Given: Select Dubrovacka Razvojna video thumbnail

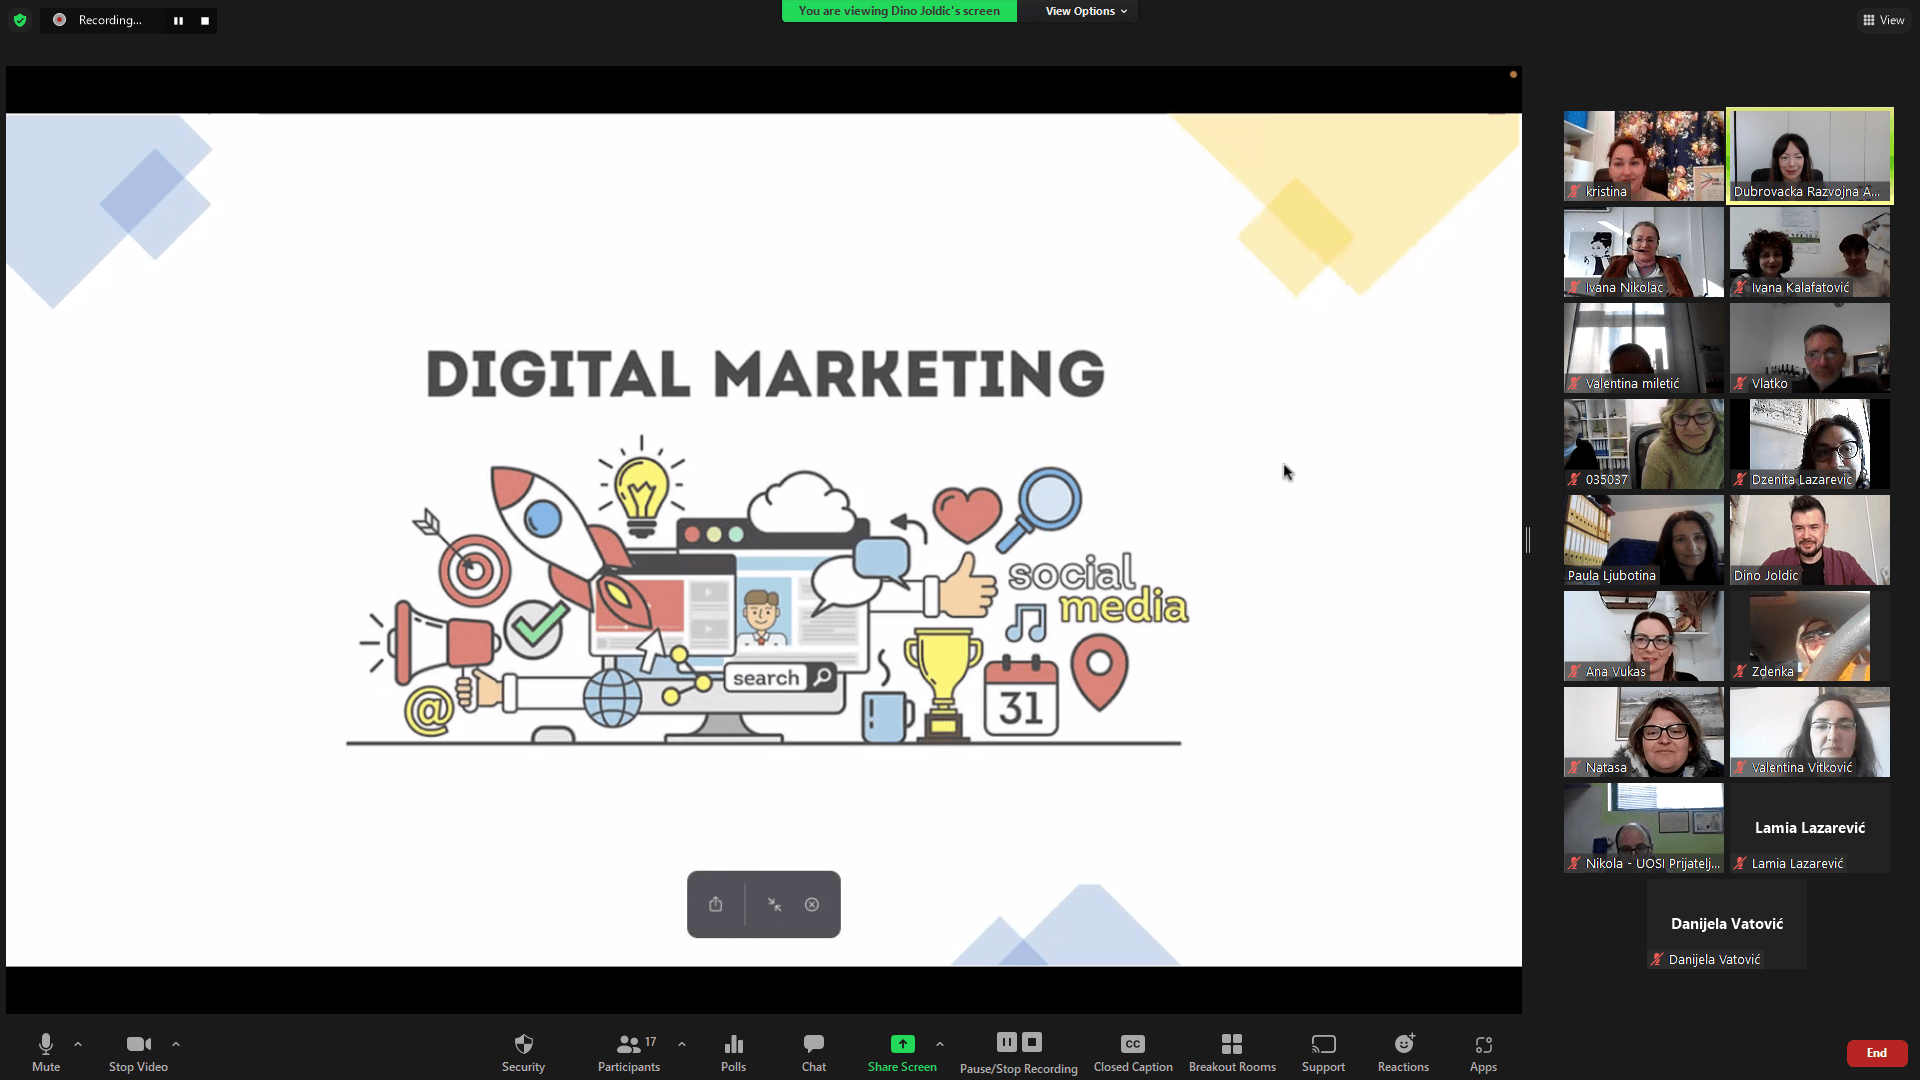Looking at the screenshot, I should [x=1810, y=155].
